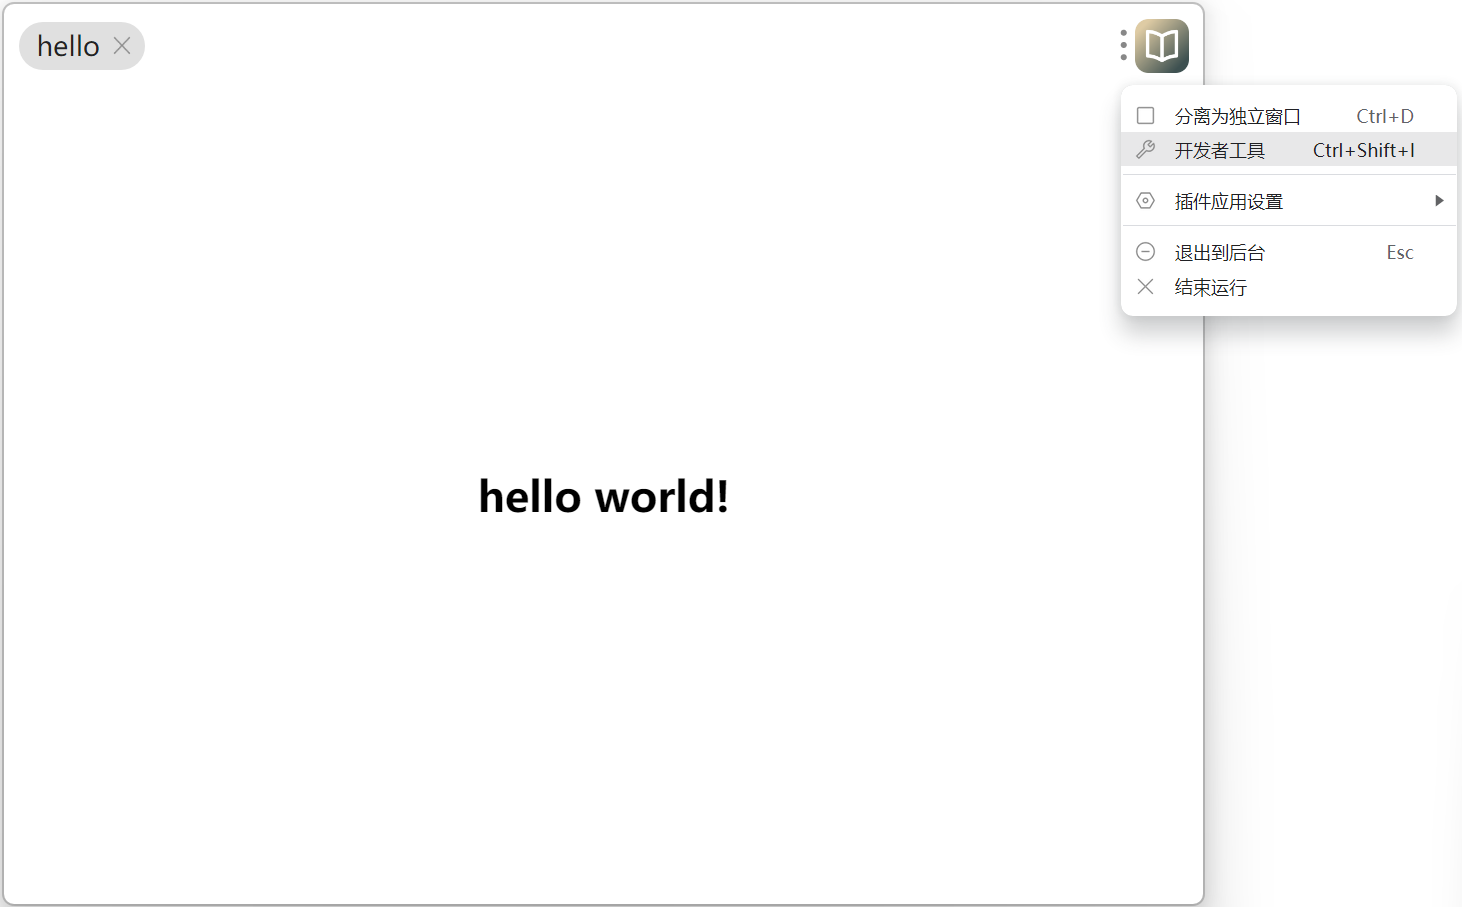Screen dimensions: 1462x907
Task: Open the 插件应用设置 settings entry
Action: [x=1228, y=200]
